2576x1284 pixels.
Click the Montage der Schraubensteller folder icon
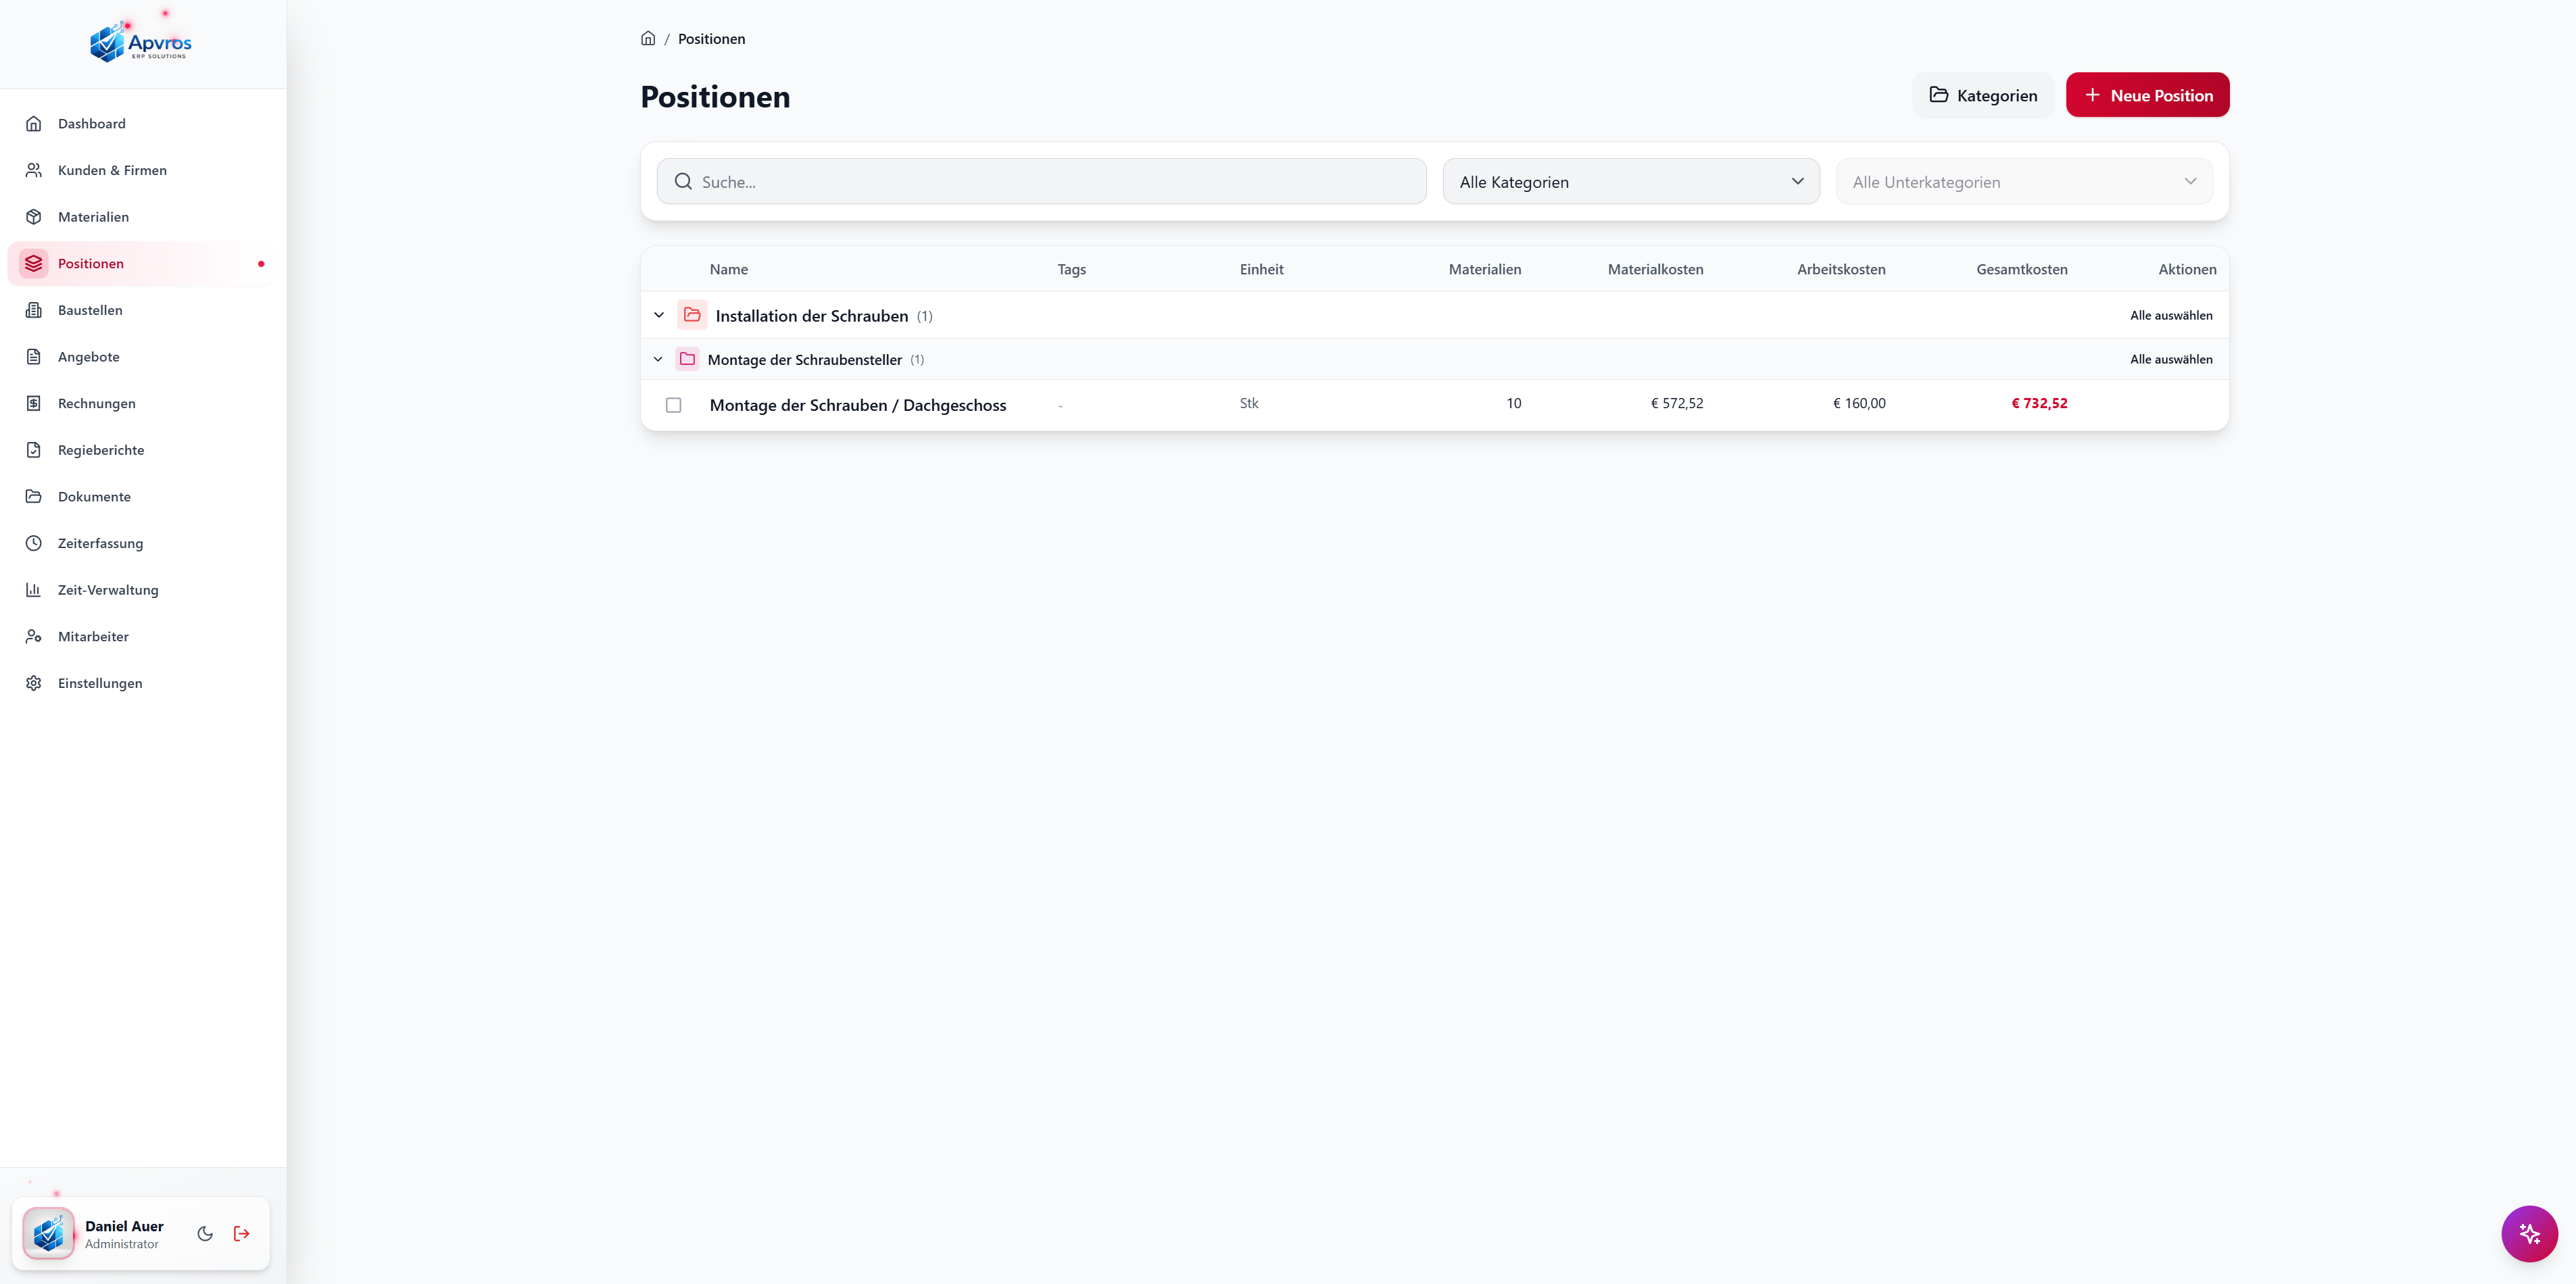click(x=687, y=359)
